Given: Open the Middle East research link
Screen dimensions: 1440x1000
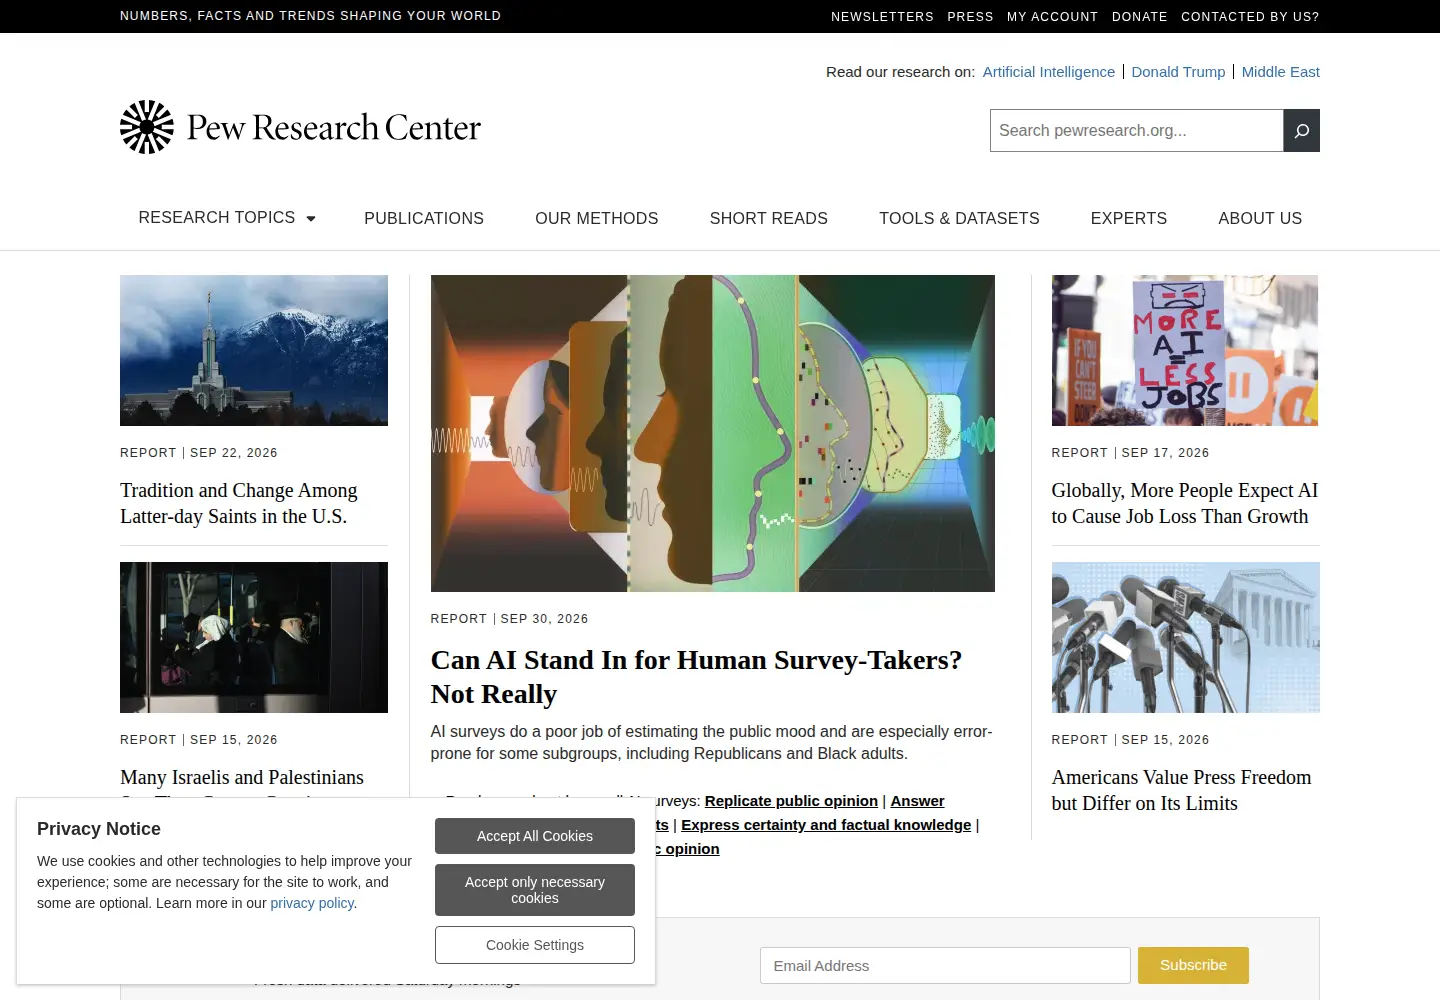Looking at the screenshot, I should pyautogui.click(x=1281, y=72).
